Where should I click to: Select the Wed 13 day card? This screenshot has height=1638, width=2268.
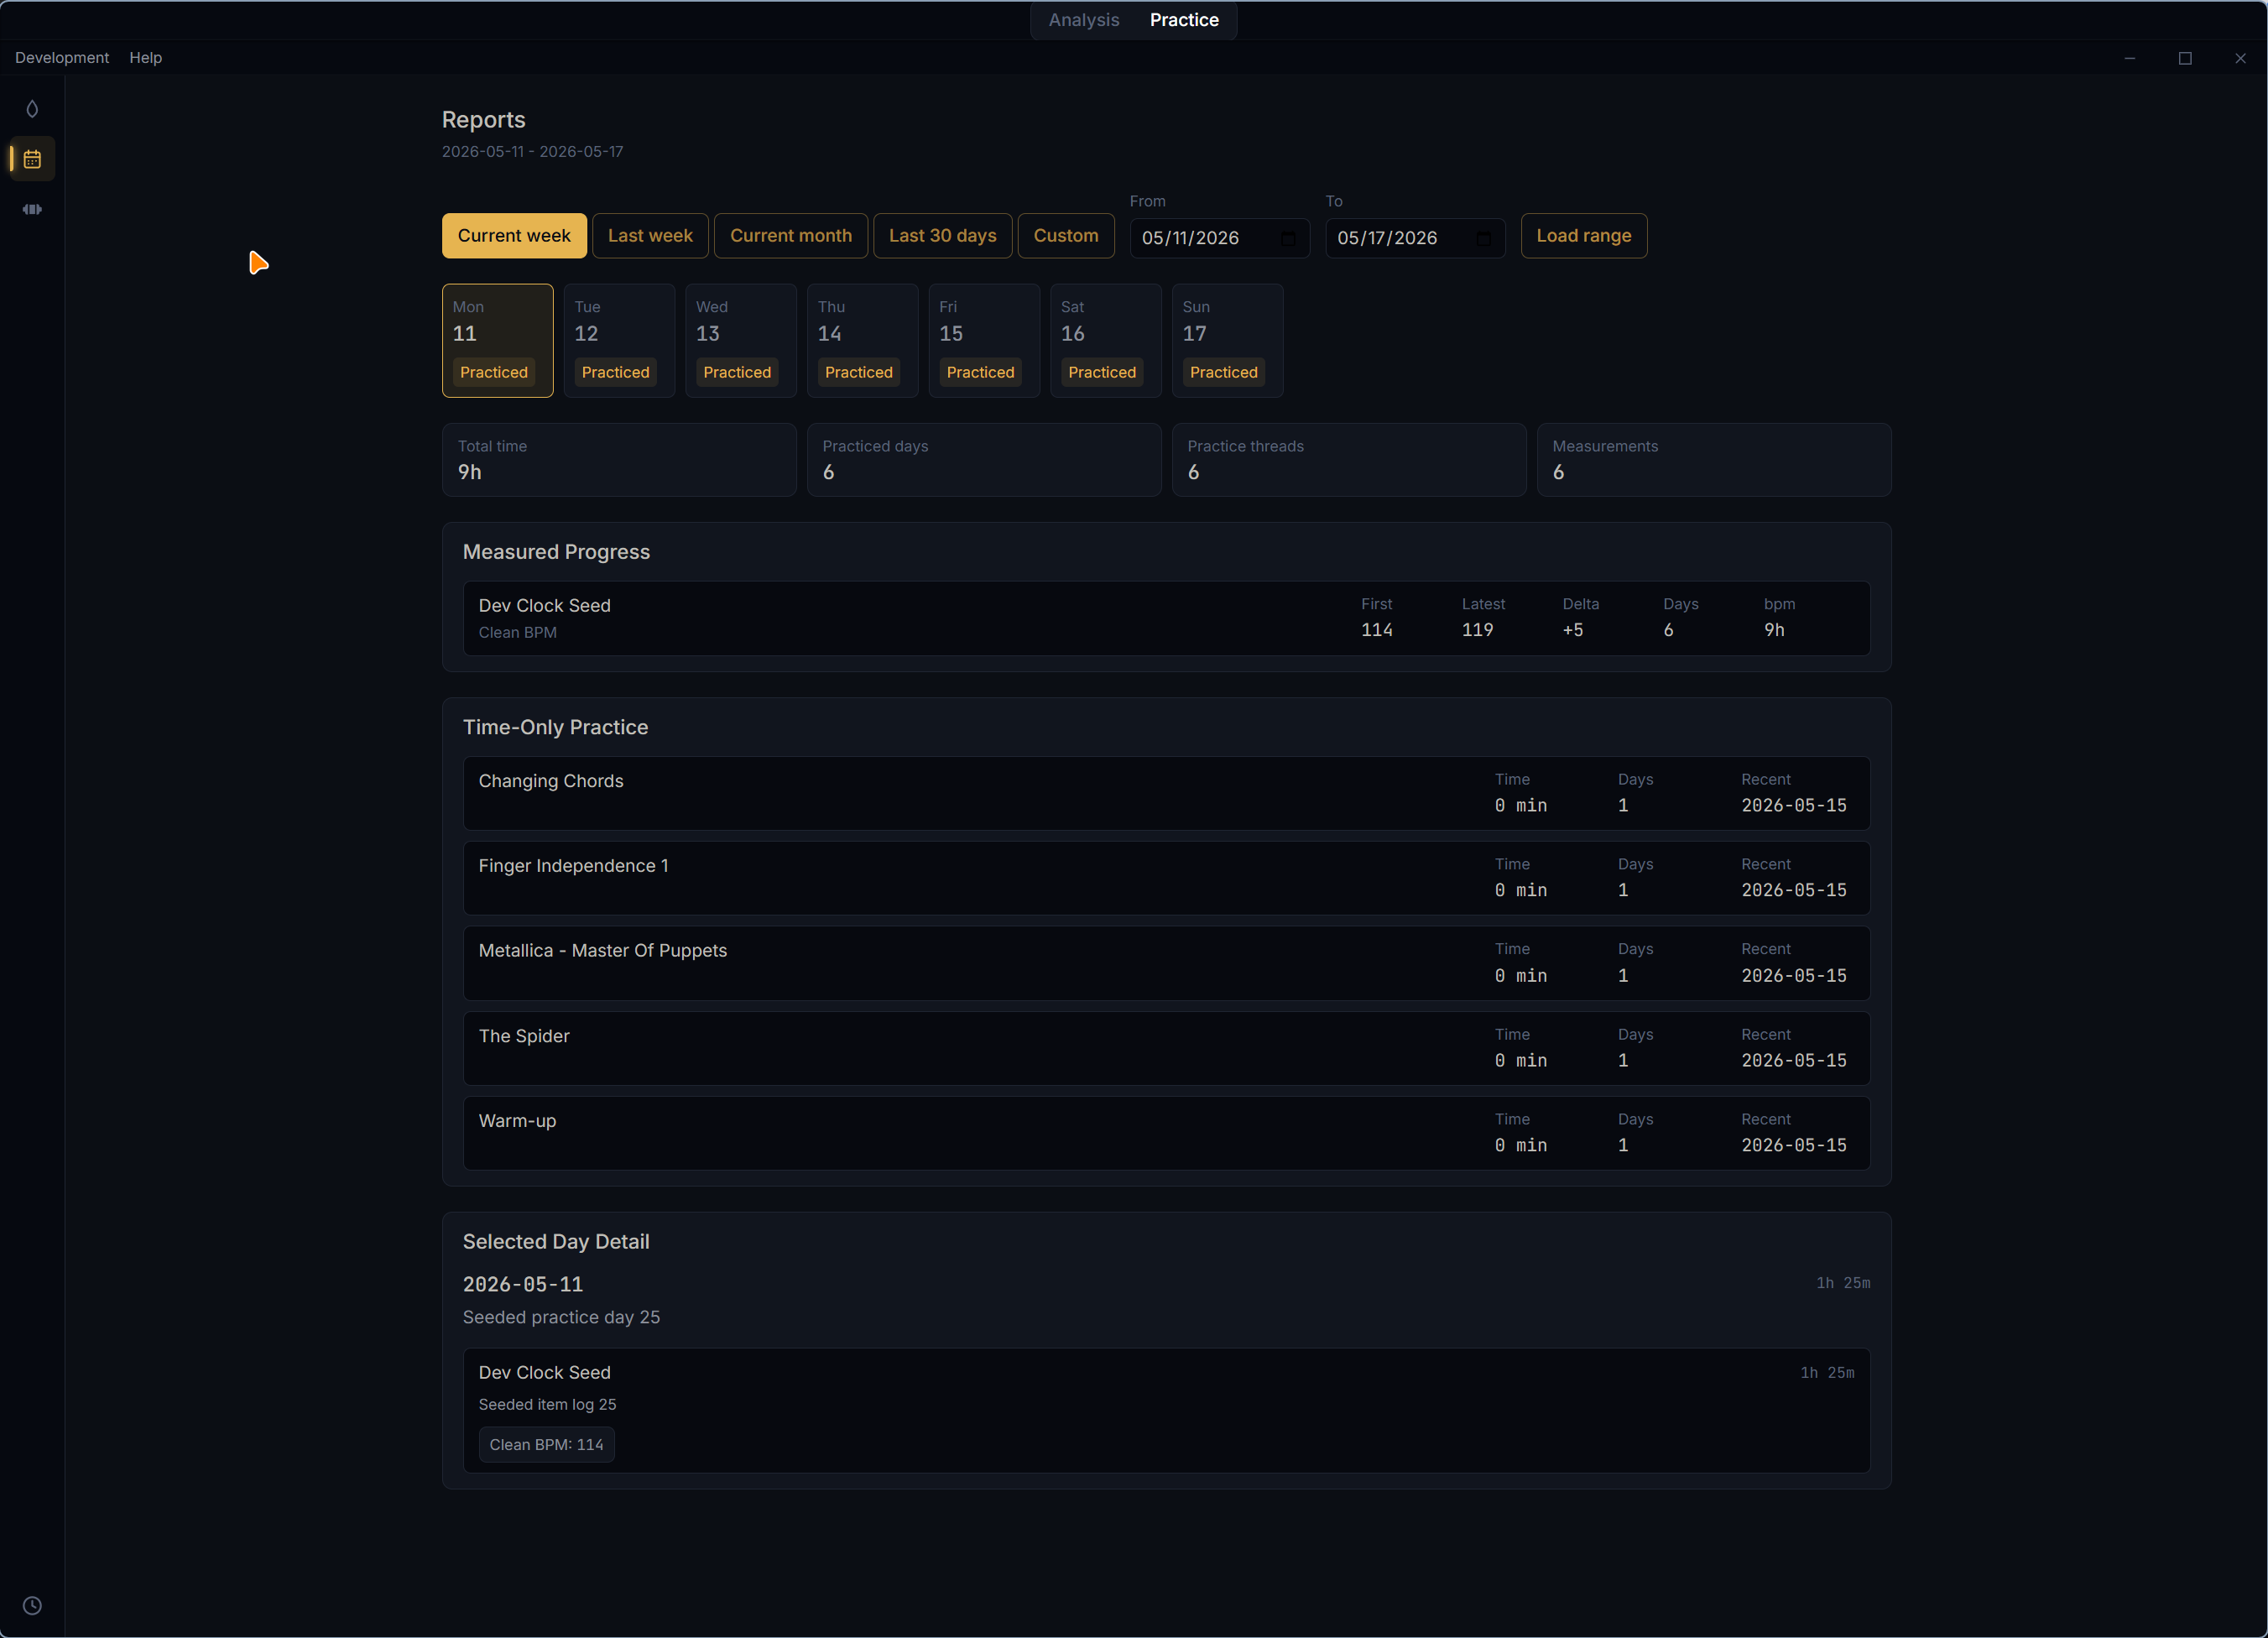741,341
